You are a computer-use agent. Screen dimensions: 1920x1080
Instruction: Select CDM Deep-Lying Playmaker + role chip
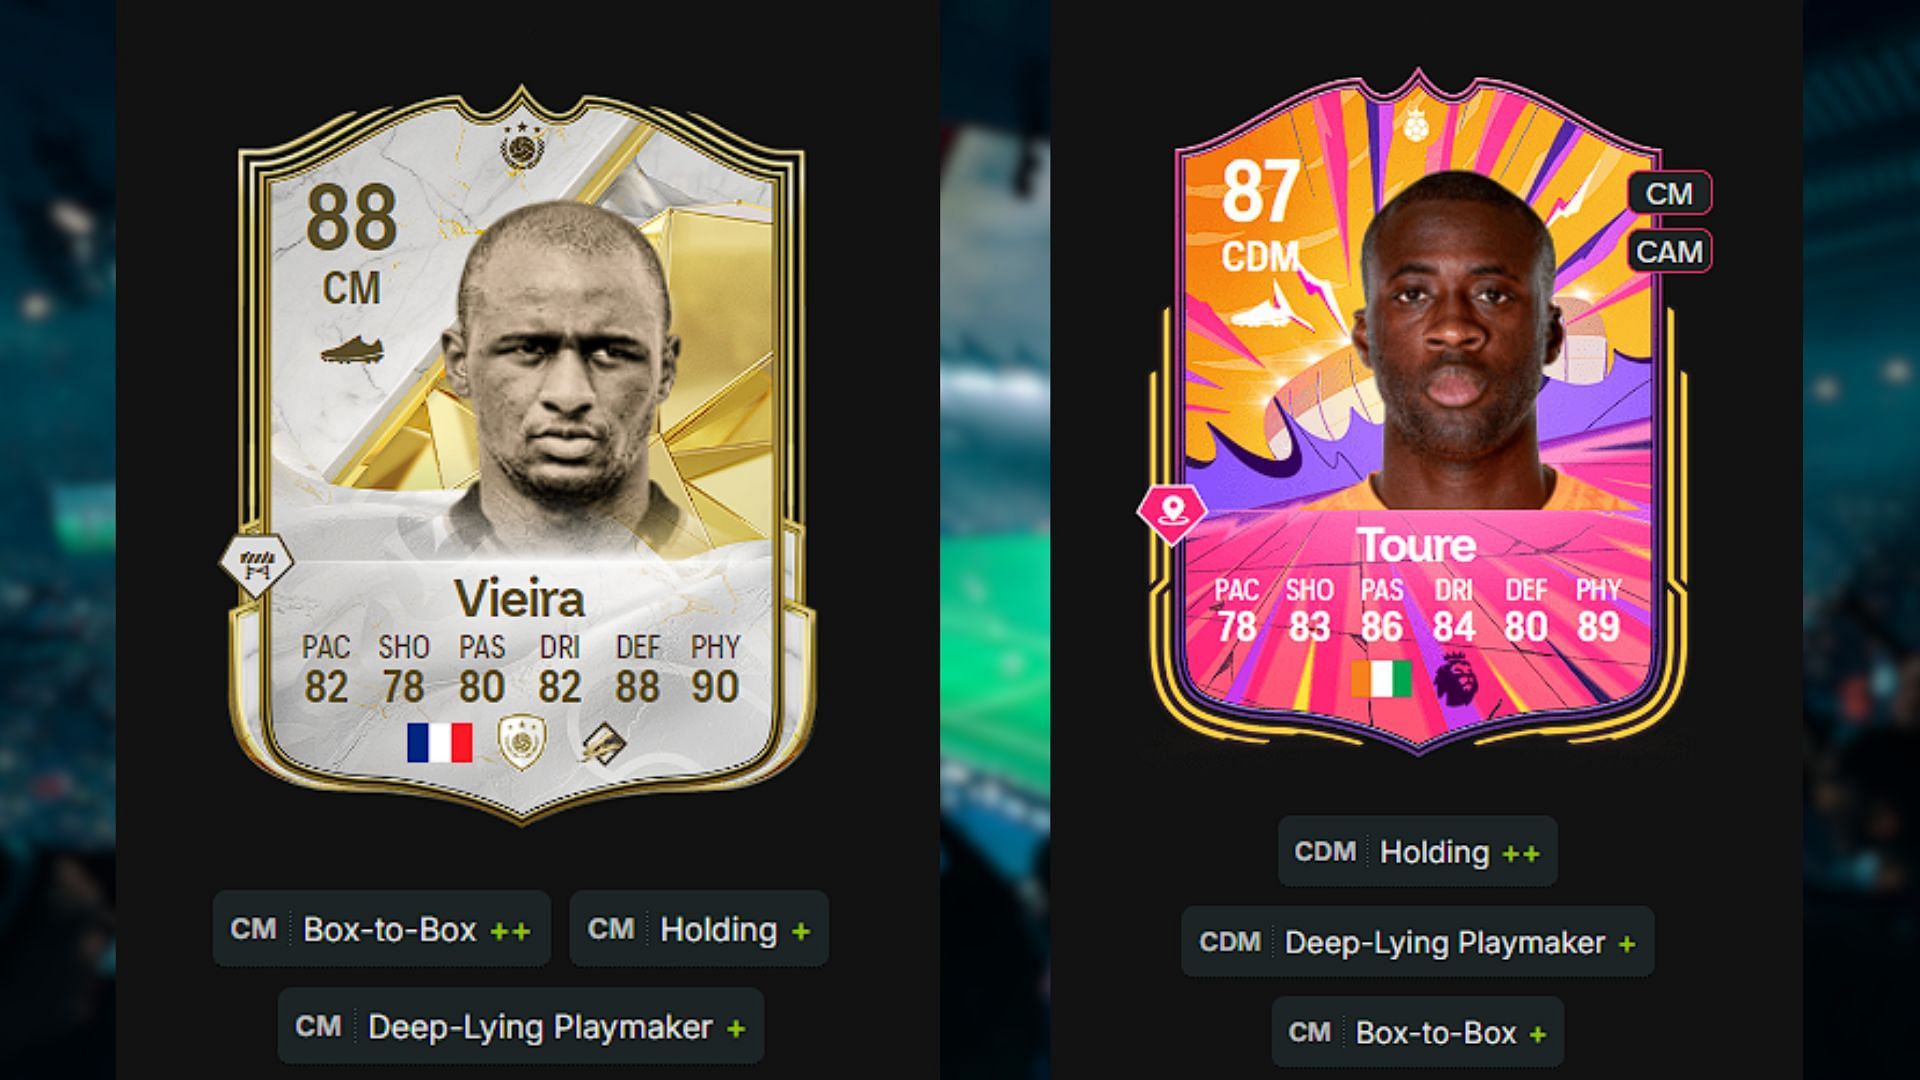pyautogui.click(x=1418, y=942)
